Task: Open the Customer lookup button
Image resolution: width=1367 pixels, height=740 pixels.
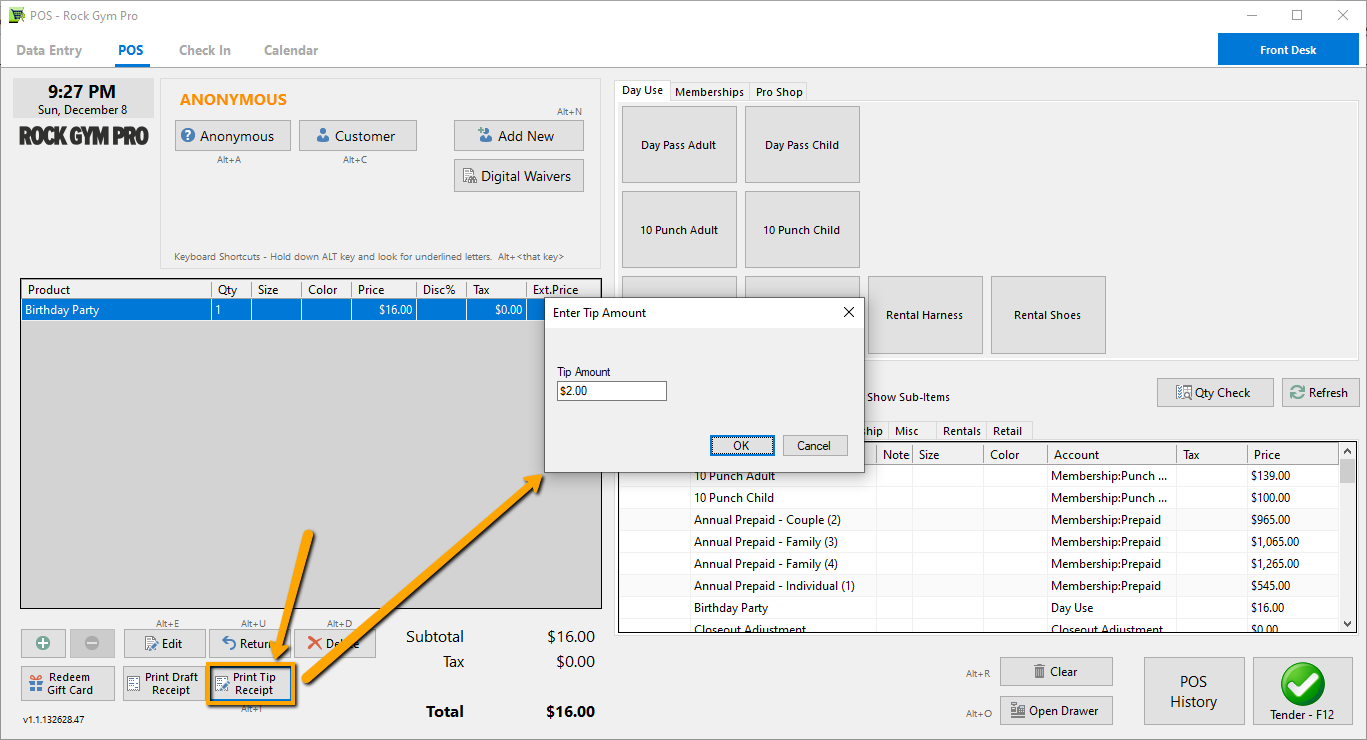Action: point(358,136)
